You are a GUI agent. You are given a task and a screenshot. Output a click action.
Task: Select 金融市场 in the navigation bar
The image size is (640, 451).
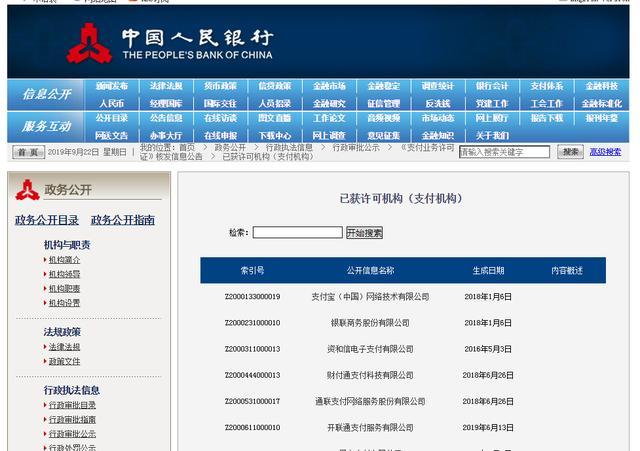(x=329, y=87)
